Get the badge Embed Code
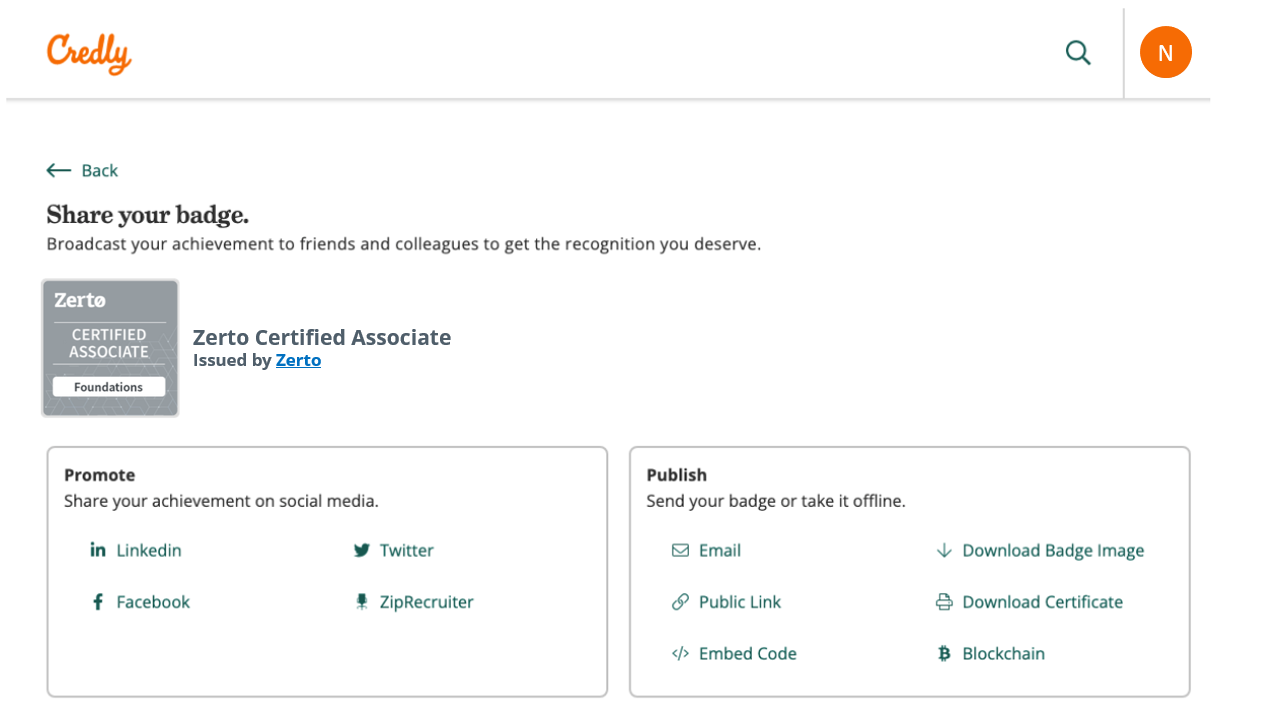Screen dimensions: 1263x715 coord(748,653)
